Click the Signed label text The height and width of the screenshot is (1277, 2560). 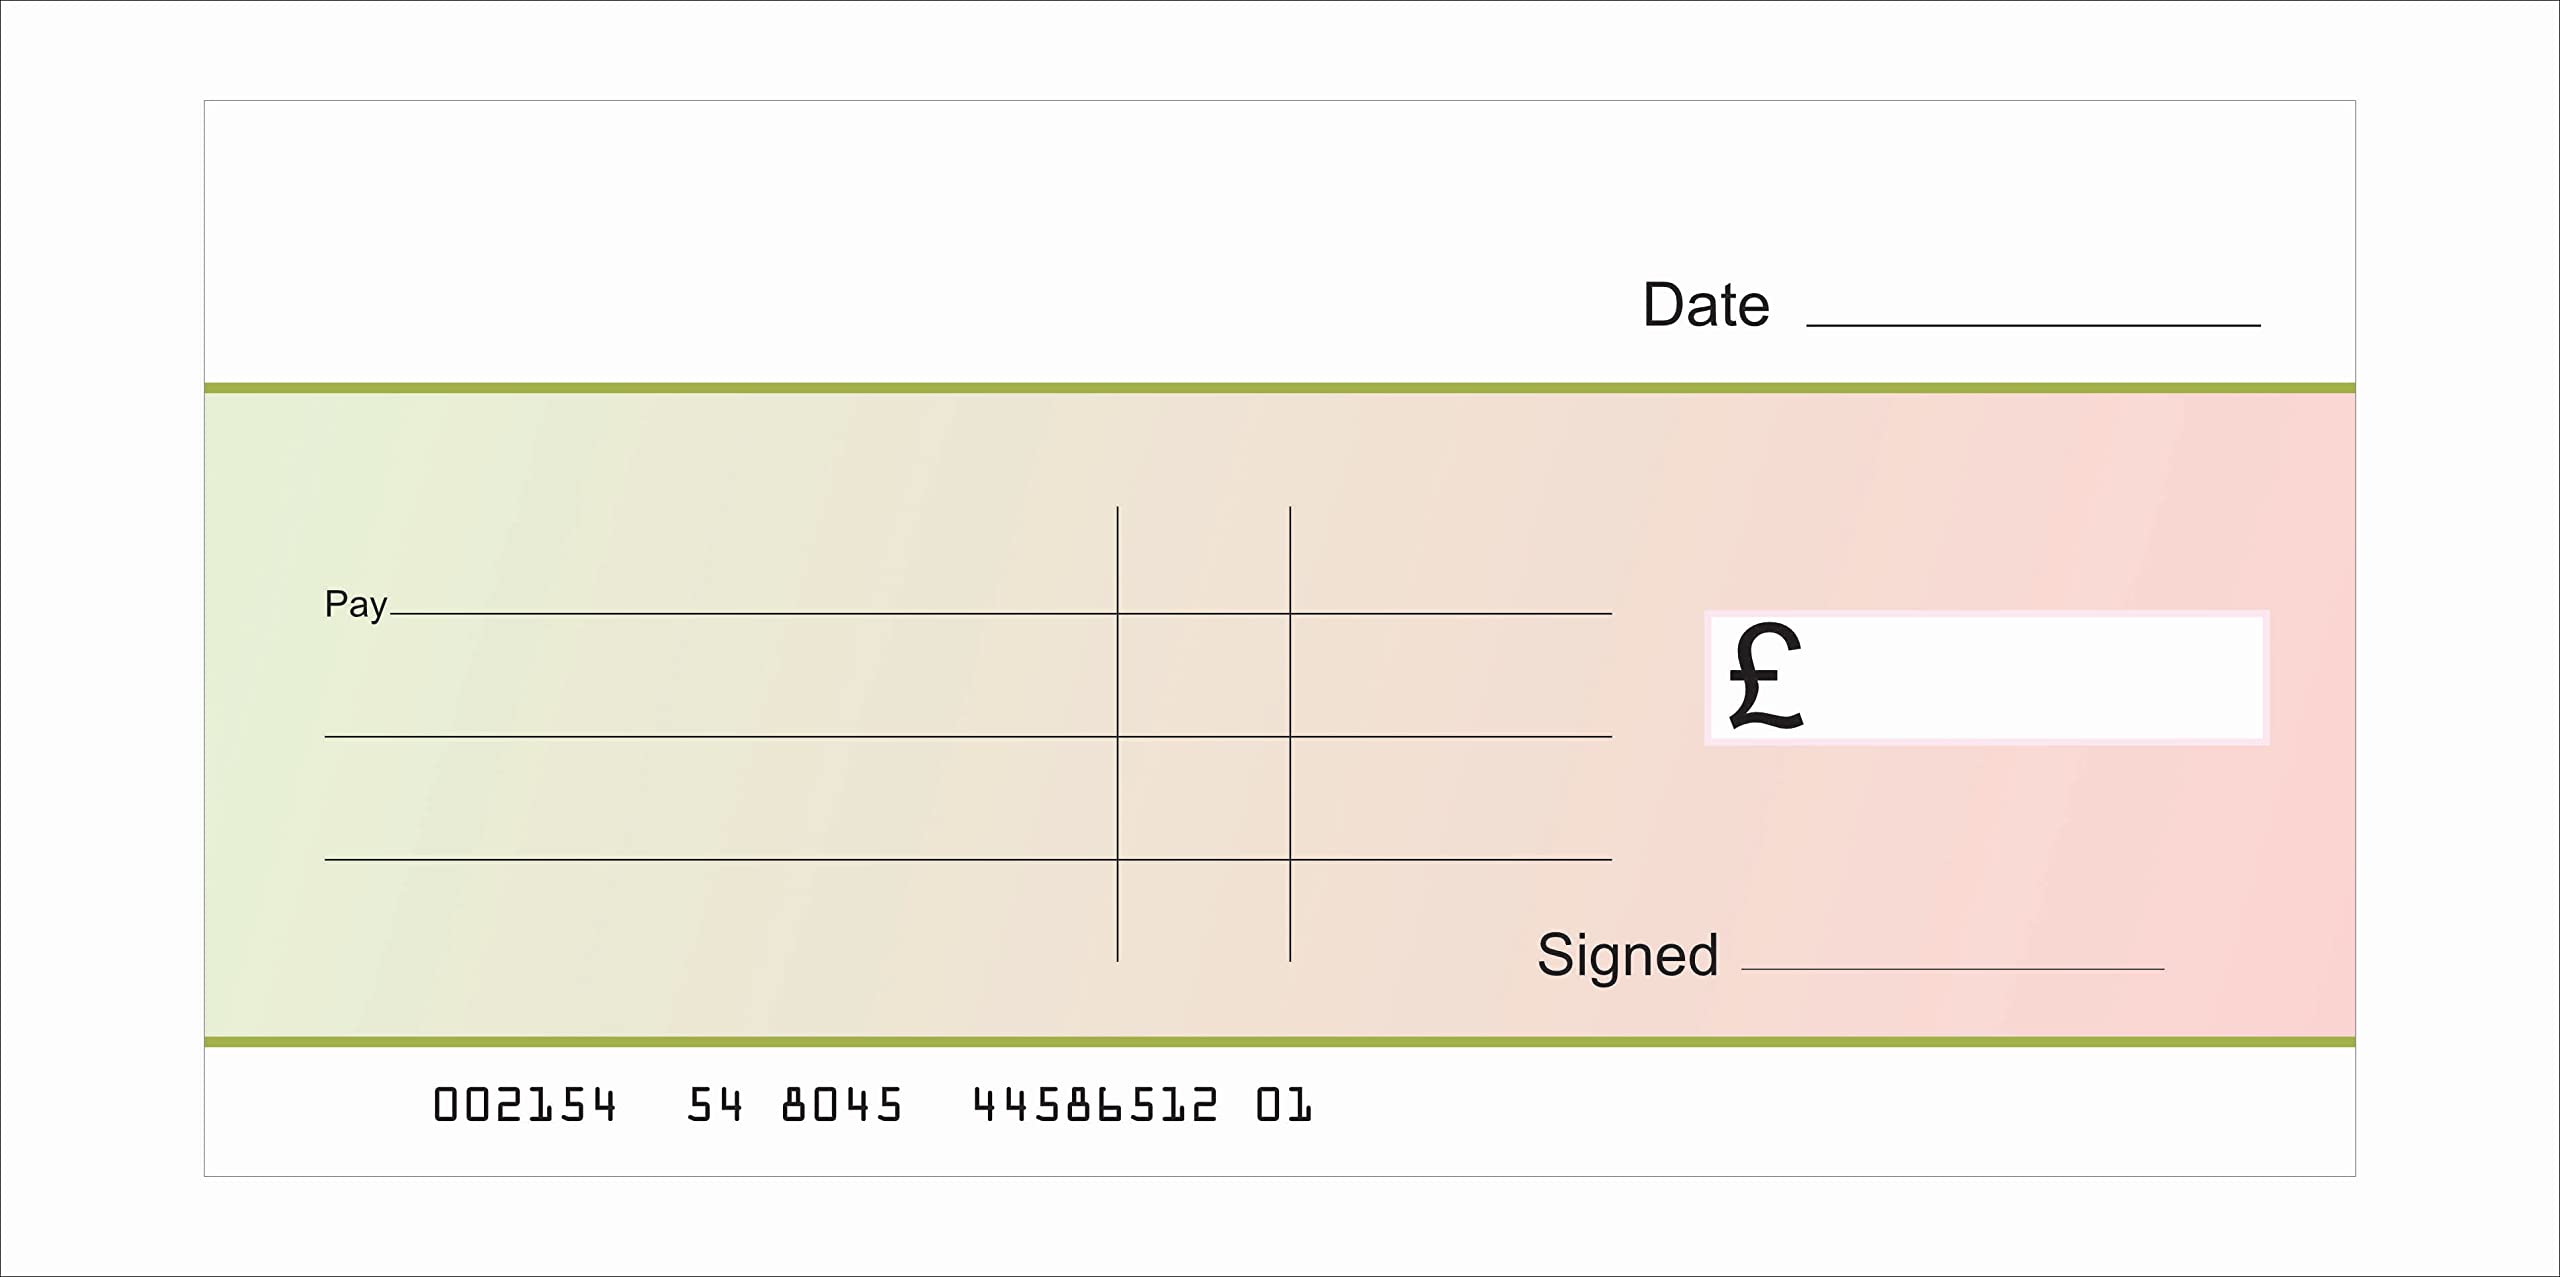pyautogui.click(x=1627, y=954)
